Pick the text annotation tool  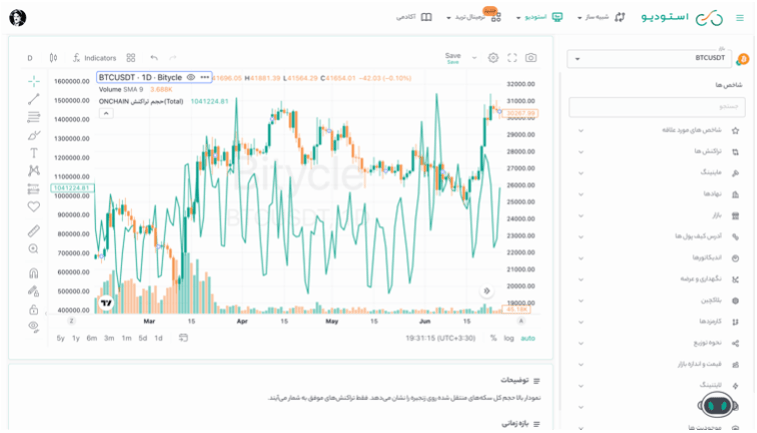34,153
